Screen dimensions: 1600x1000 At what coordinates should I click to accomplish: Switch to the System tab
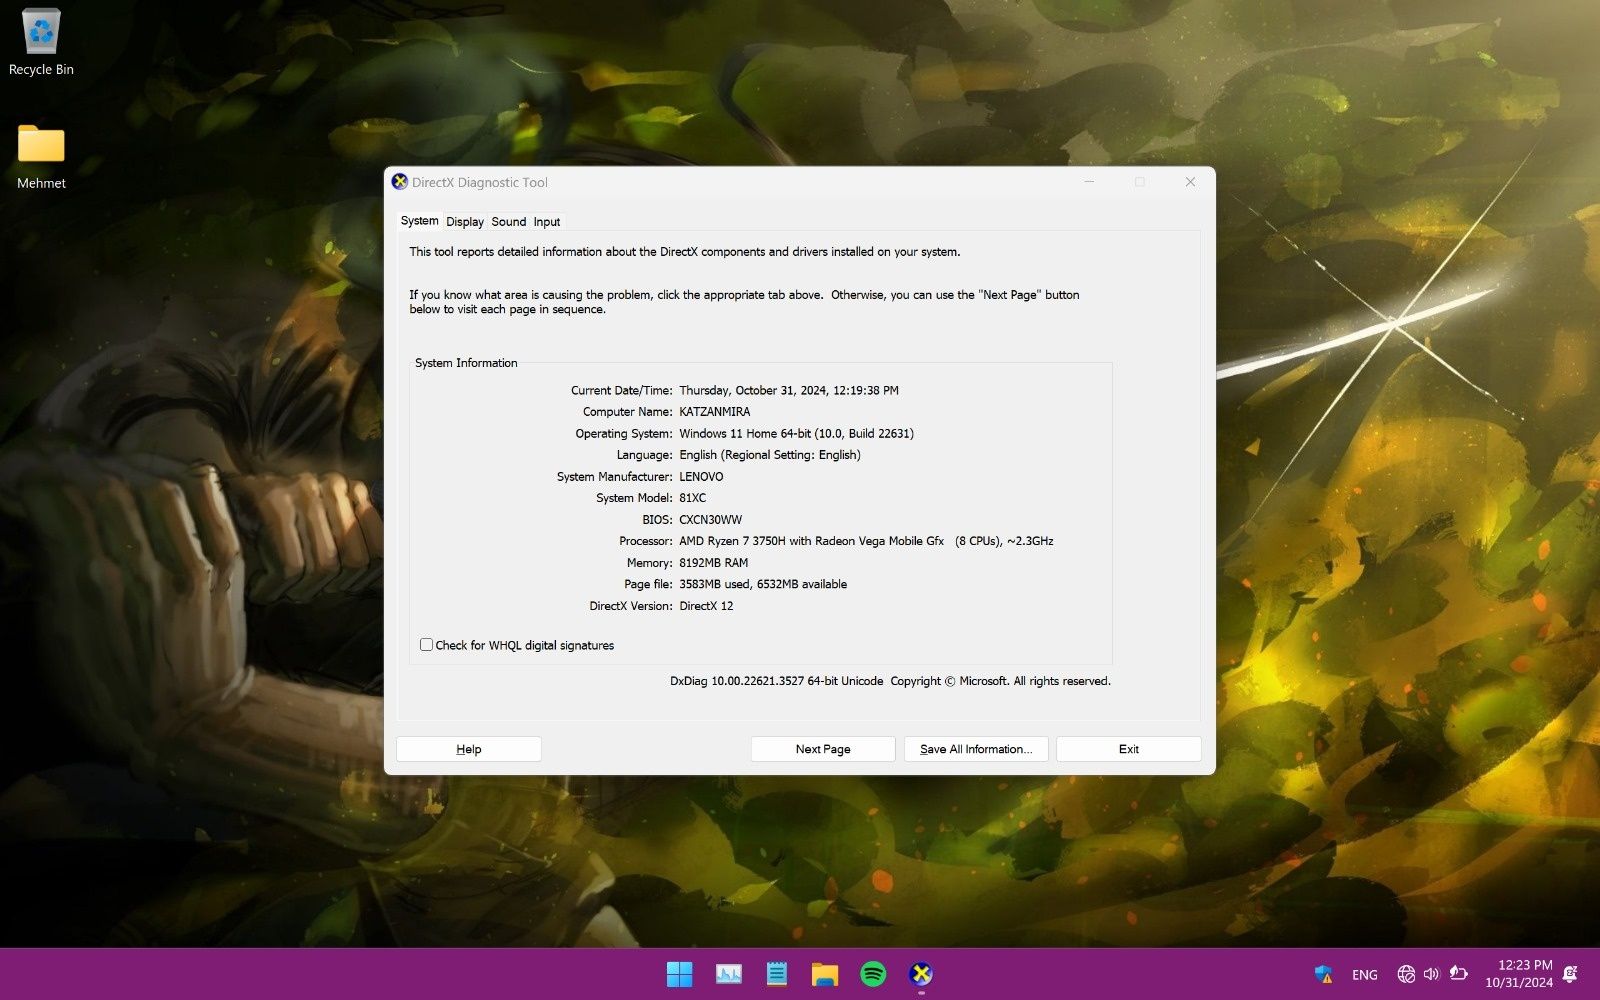[419, 221]
